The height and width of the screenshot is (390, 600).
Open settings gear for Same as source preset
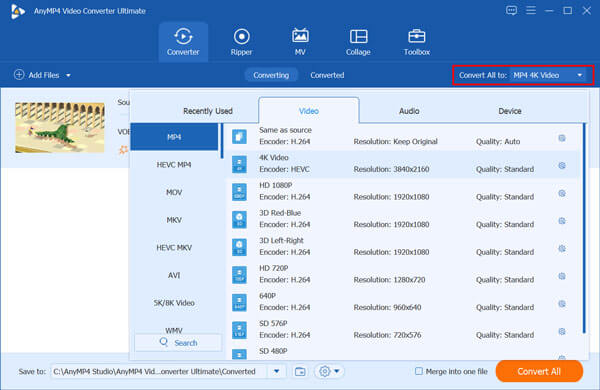coord(562,138)
